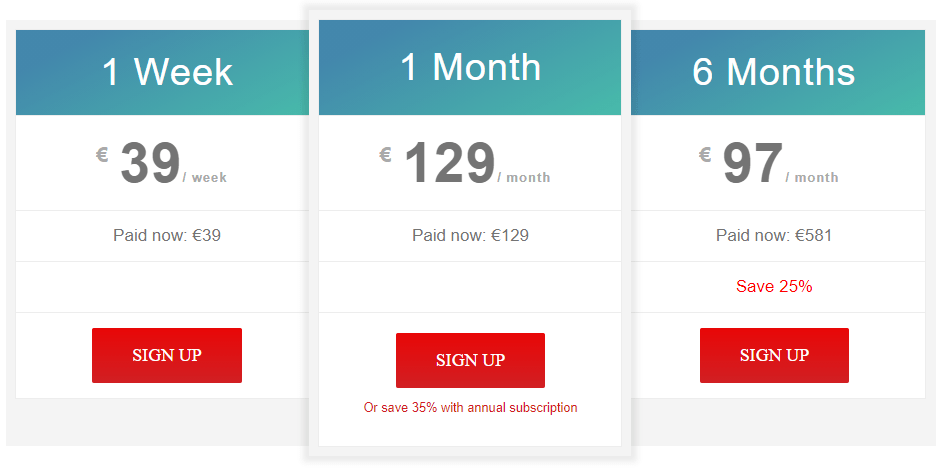The height and width of the screenshot is (470, 942).
Task: Click the euro symbol beside 97
Action: (705, 155)
